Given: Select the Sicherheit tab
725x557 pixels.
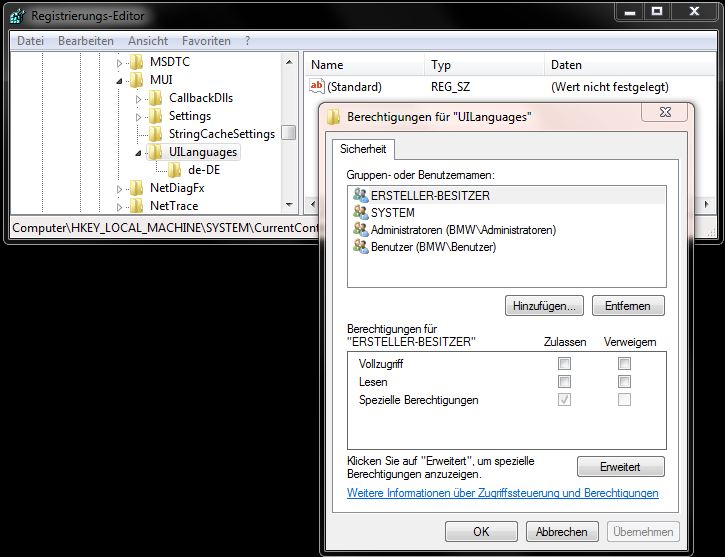Looking at the screenshot, I should click(x=363, y=149).
